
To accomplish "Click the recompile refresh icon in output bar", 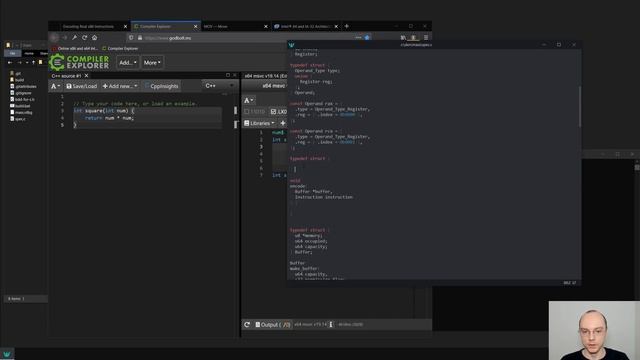I will pos(247,324).
